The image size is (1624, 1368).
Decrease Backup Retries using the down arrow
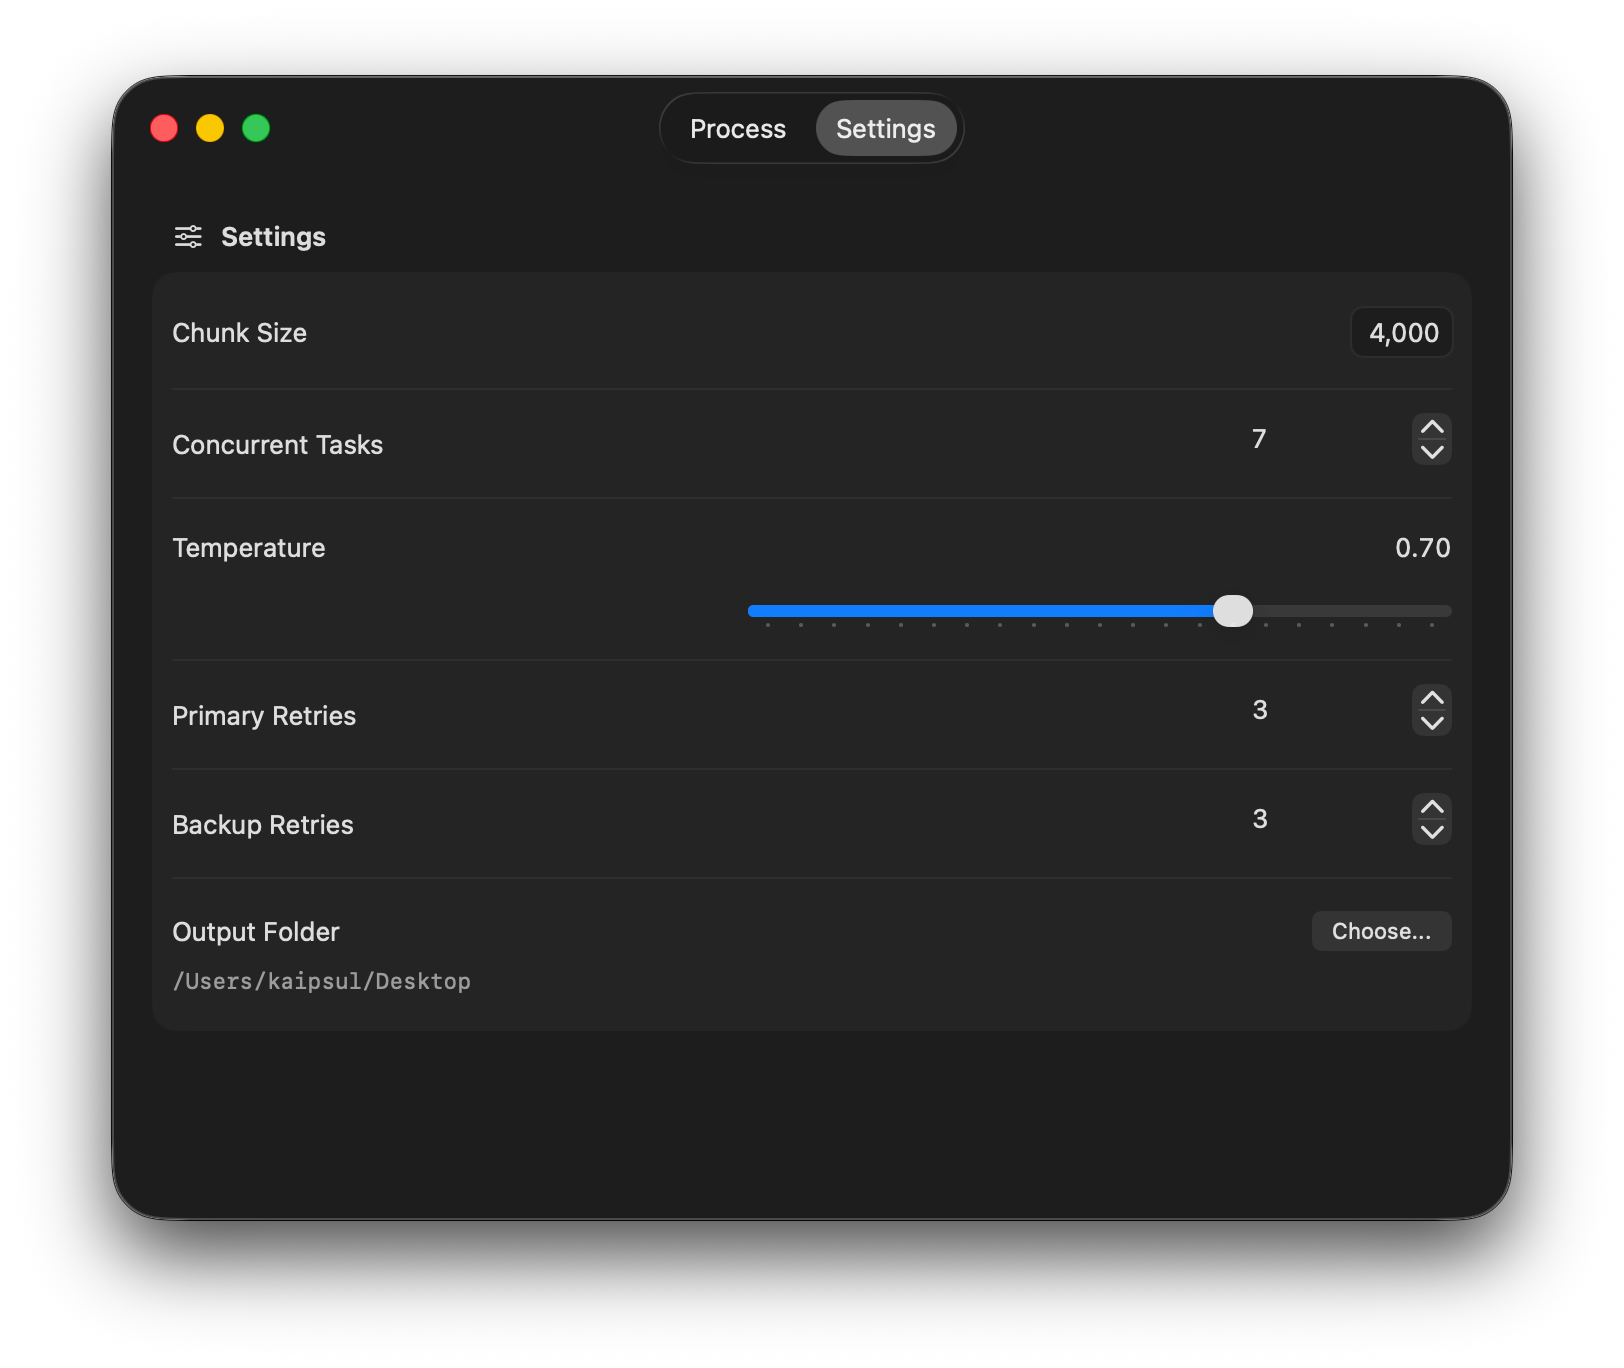[1431, 832]
